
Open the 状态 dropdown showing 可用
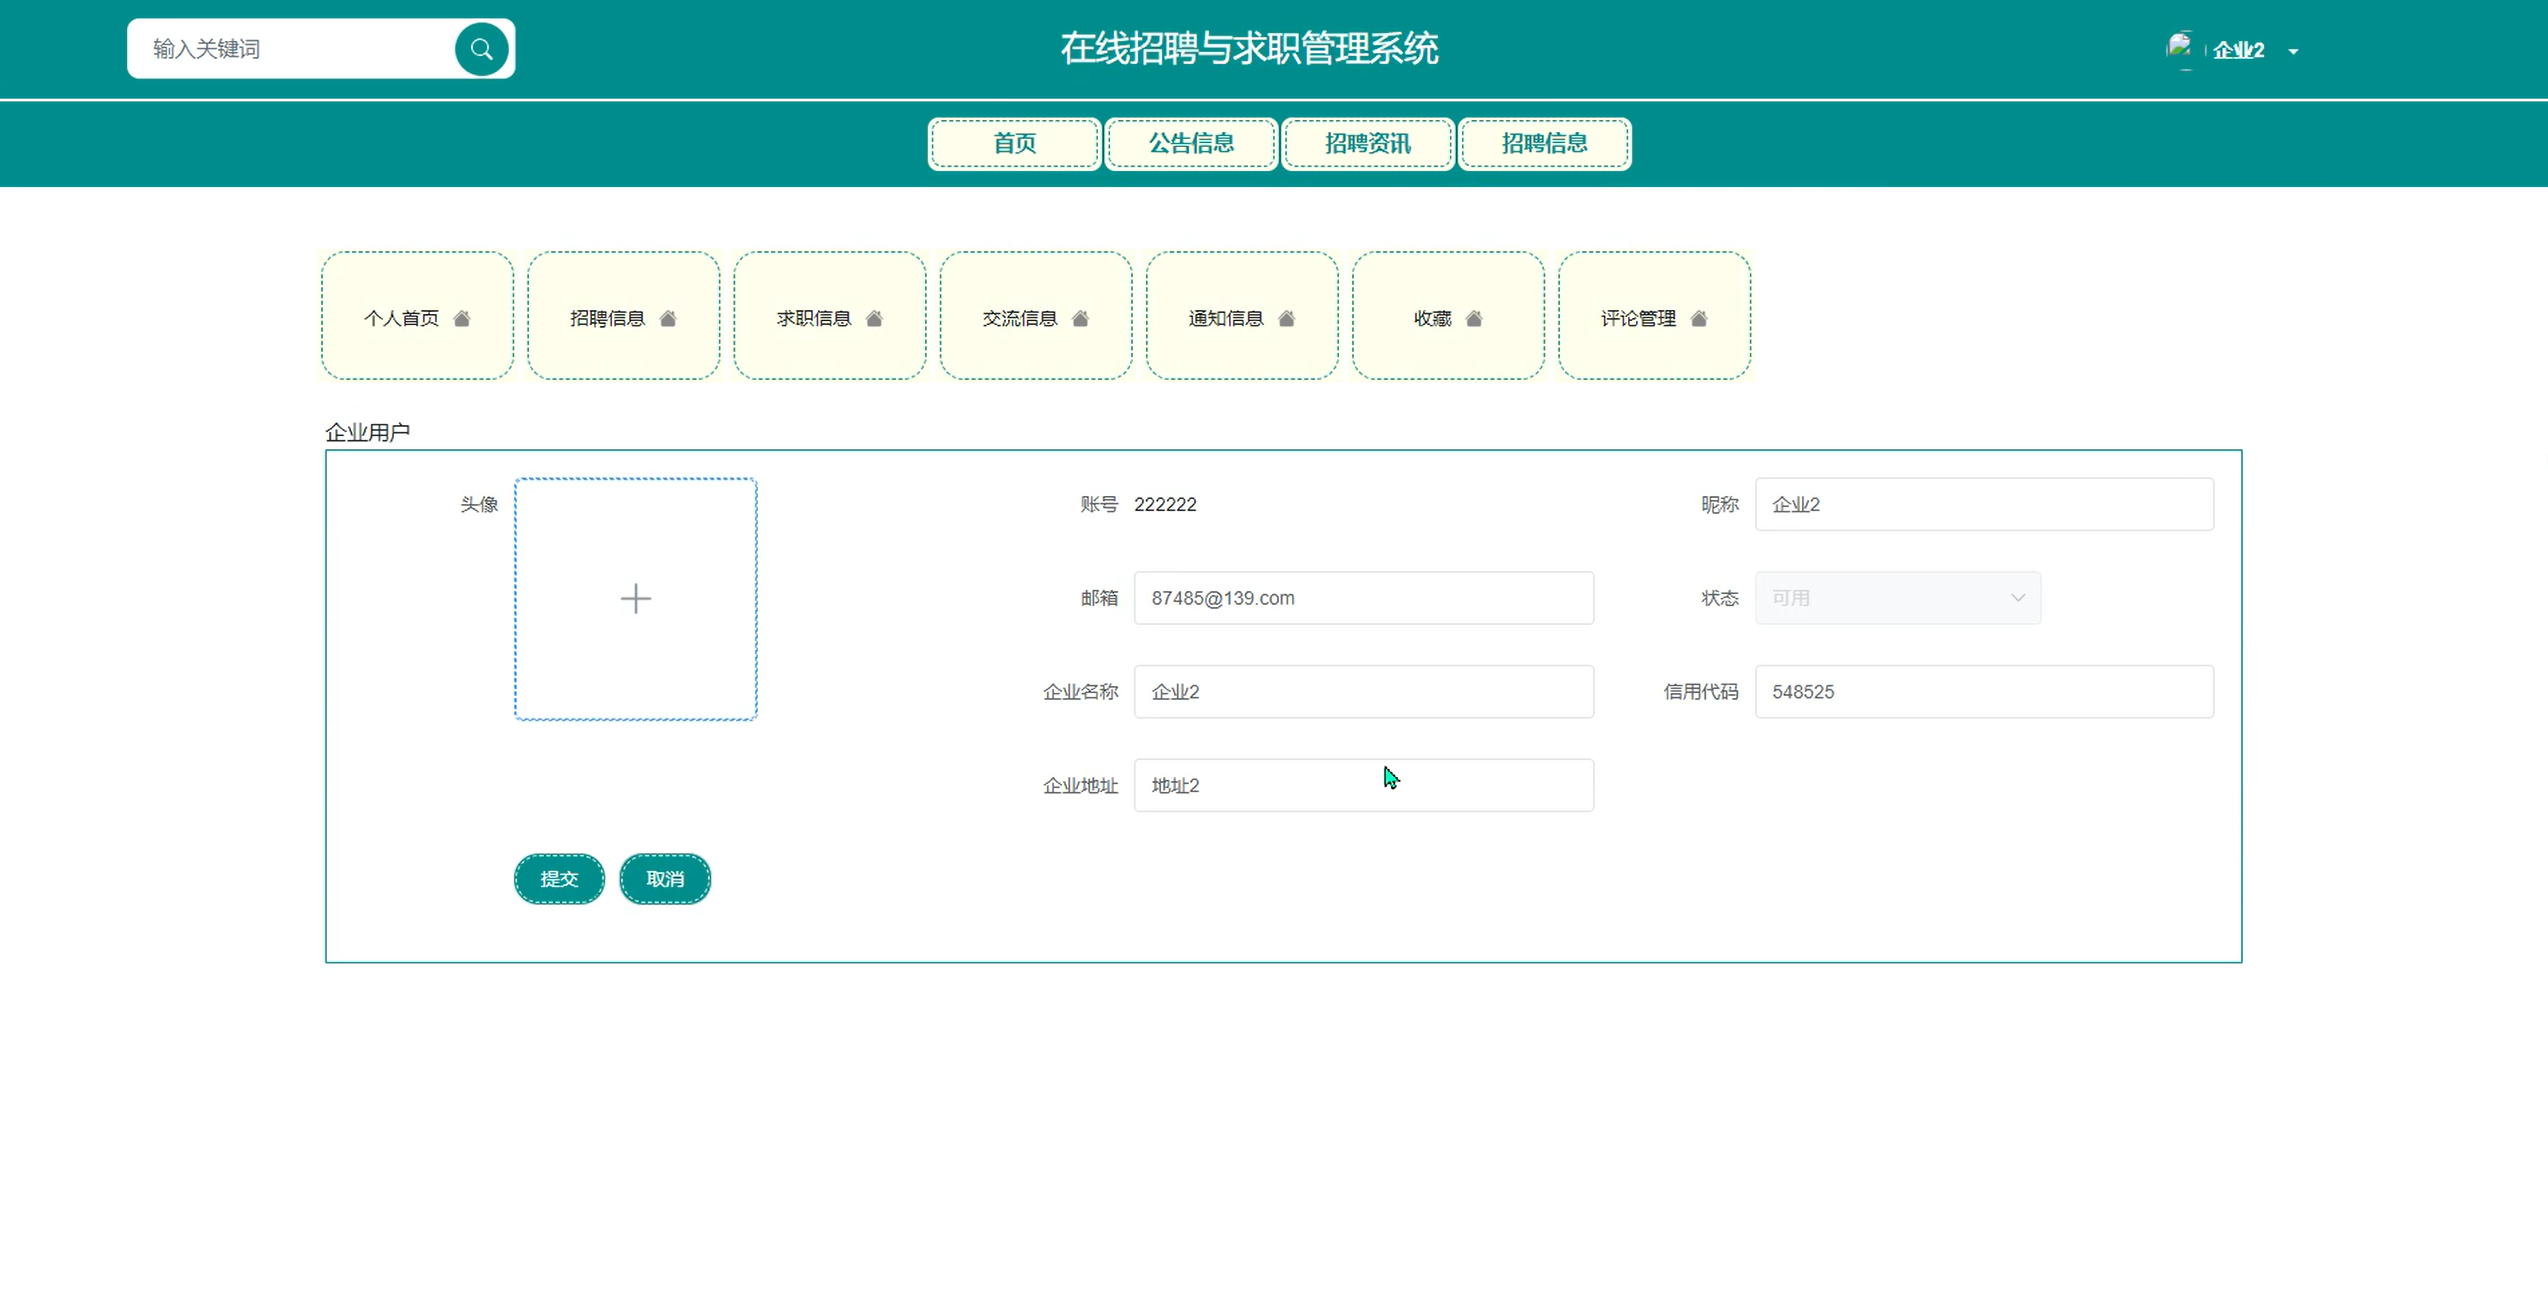(1897, 598)
